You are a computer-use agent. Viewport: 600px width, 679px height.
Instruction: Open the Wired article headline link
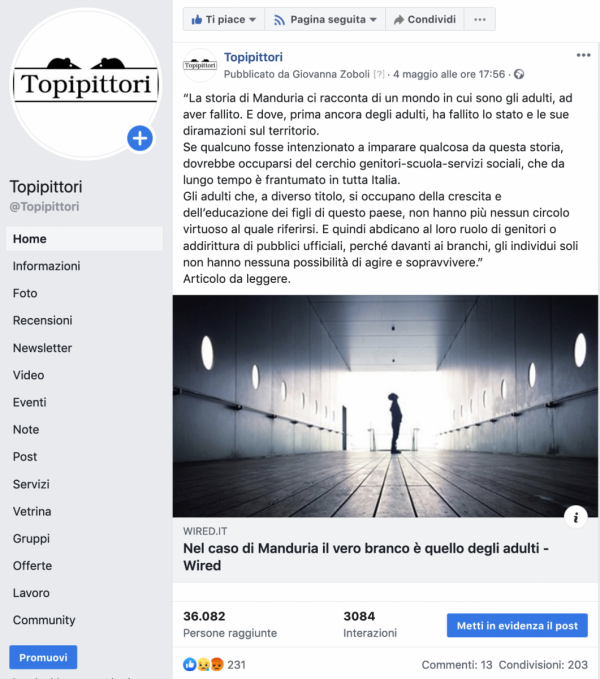[366, 557]
